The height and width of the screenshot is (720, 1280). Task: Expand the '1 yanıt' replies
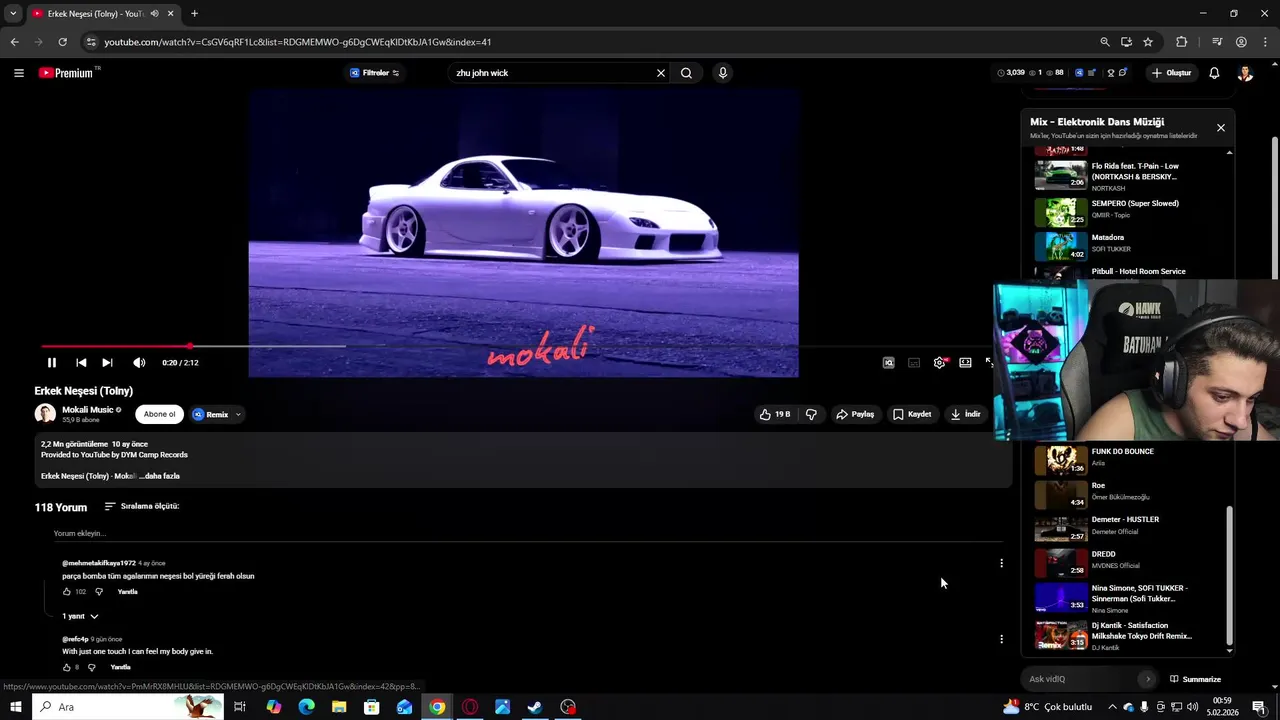pos(80,616)
